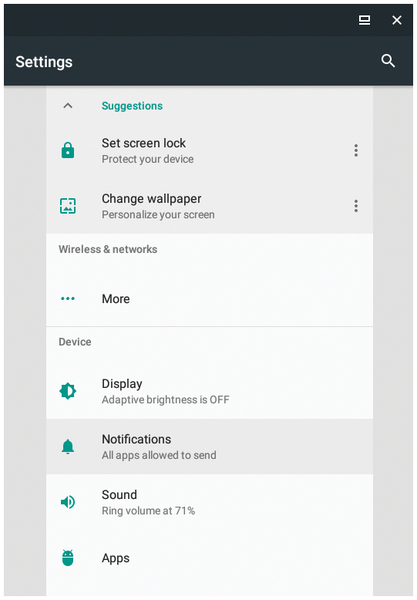This screenshot has width=417, height=600.
Task: Open Set screen lock suggestion
Action: 210,150
